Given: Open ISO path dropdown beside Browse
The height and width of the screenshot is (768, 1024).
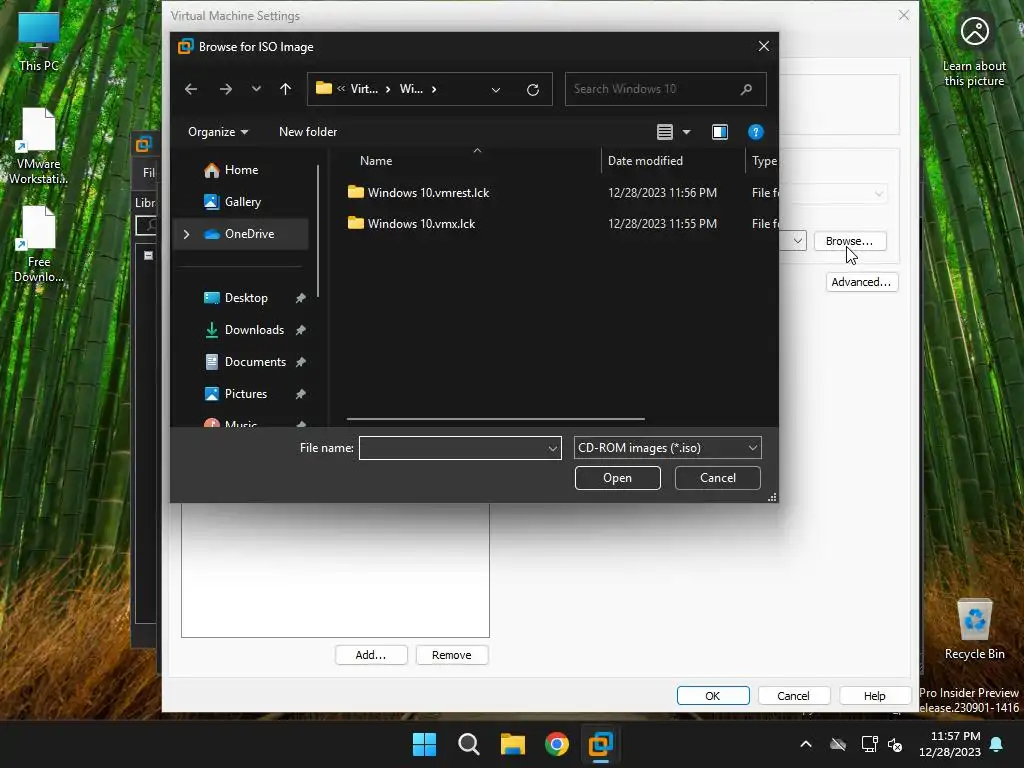Looking at the screenshot, I should point(797,241).
